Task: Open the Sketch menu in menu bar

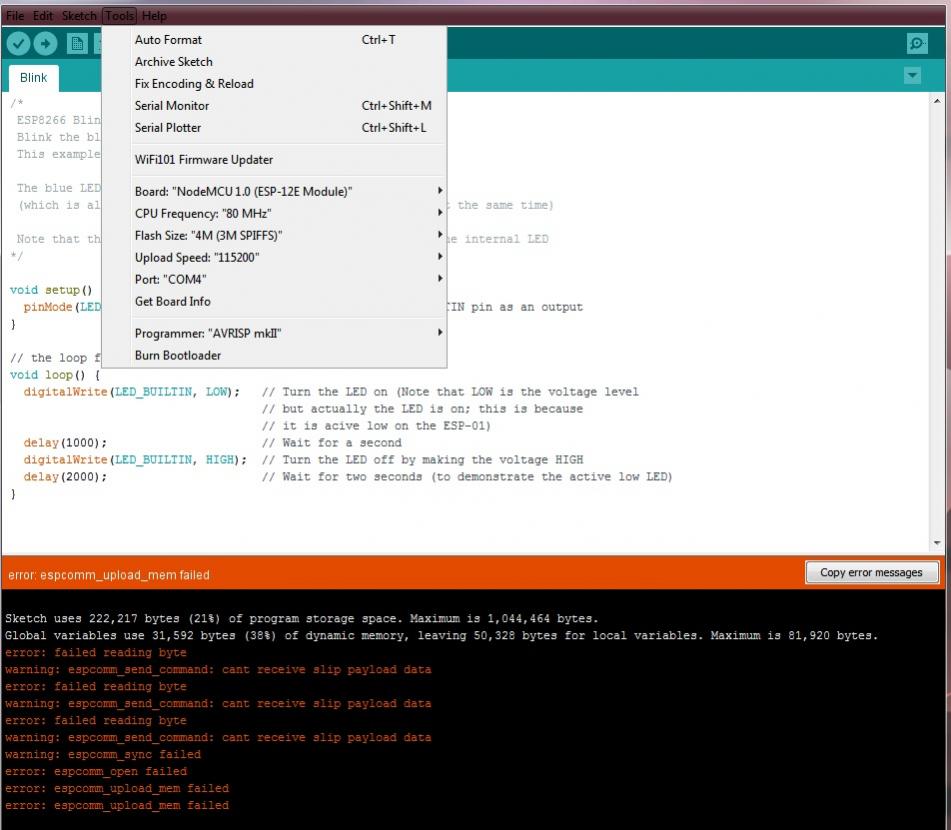Action: point(79,16)
